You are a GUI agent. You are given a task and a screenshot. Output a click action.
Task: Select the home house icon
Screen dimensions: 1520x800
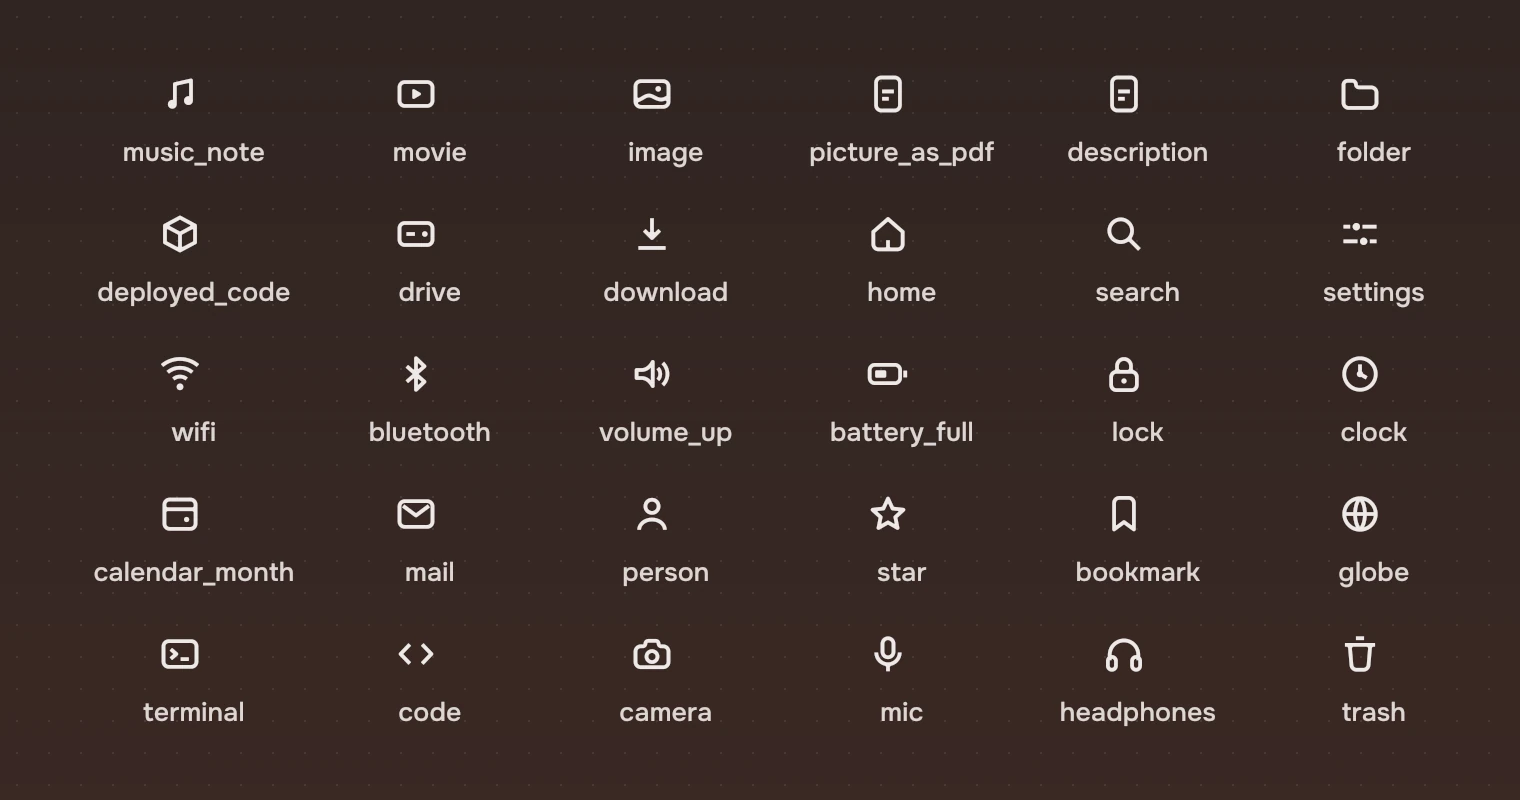[x=888, y=234]
